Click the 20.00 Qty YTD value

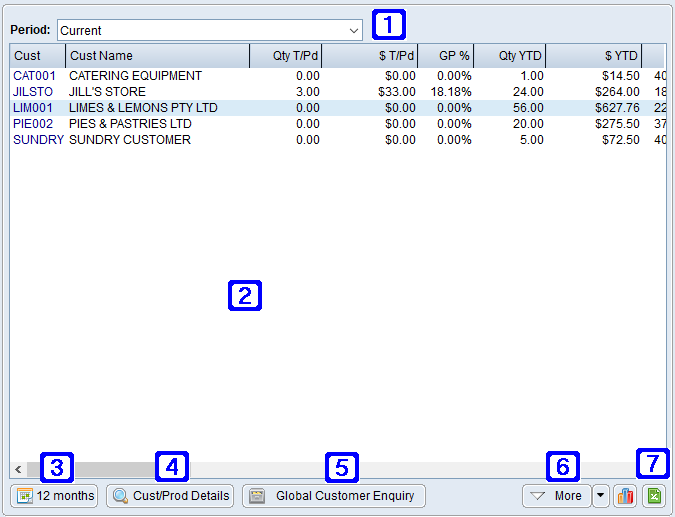528,124
